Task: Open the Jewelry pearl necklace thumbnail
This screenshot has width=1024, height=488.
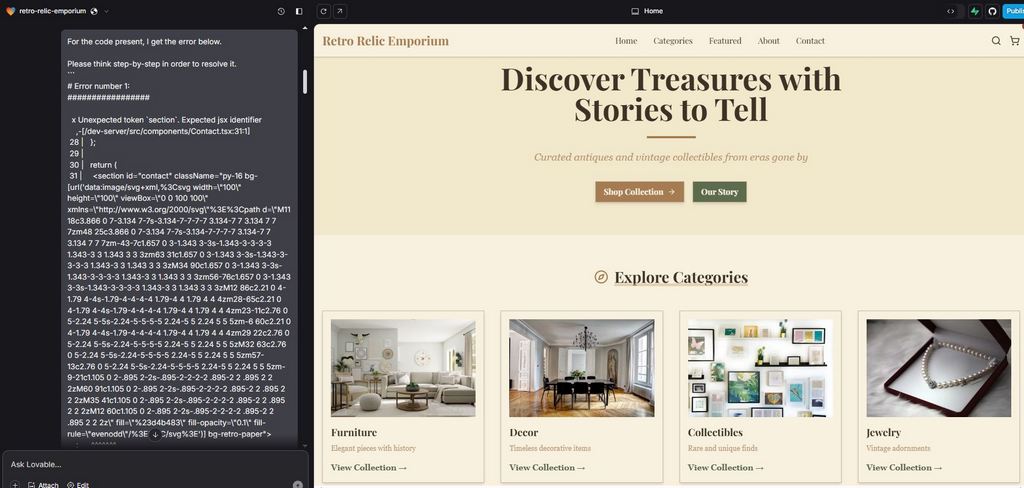Action: [938, 368]
